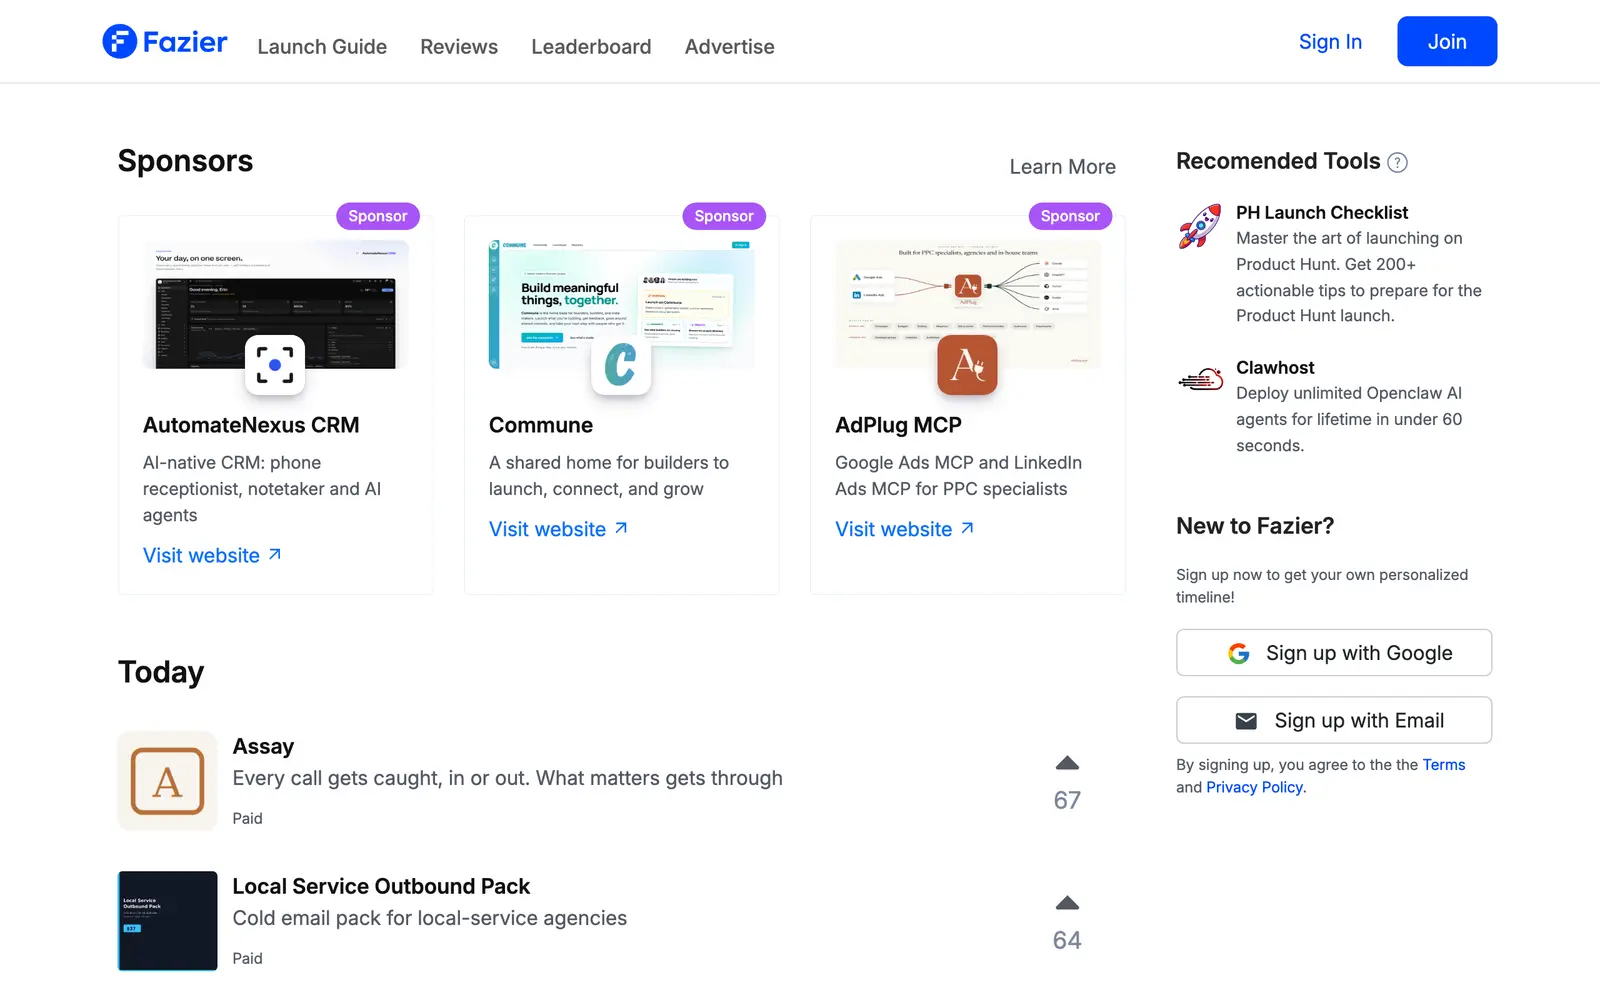The width and height of the screenshot is (1600, 1000).
Task: Click the Sign In link
Action: [x=1330, y=42]
